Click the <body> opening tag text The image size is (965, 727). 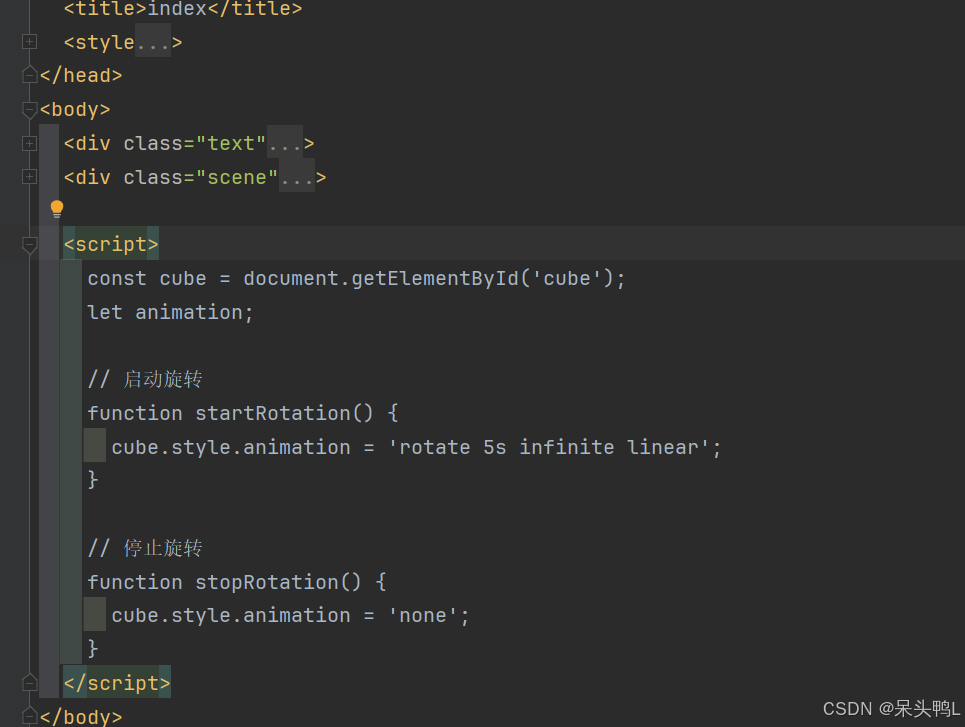[75, 109]
